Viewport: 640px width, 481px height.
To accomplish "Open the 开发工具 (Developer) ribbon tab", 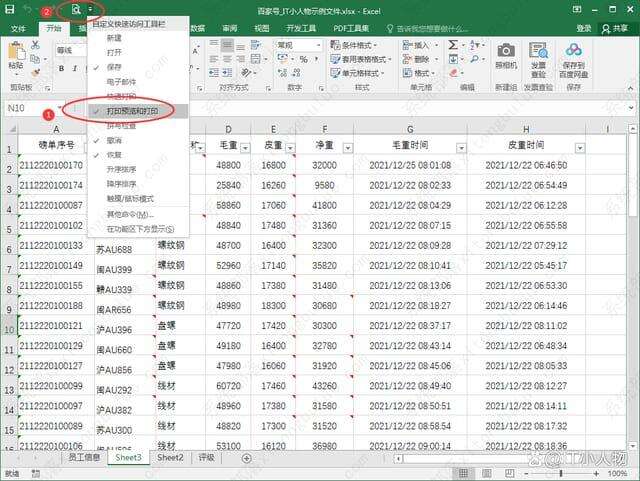I will point(301,28).
